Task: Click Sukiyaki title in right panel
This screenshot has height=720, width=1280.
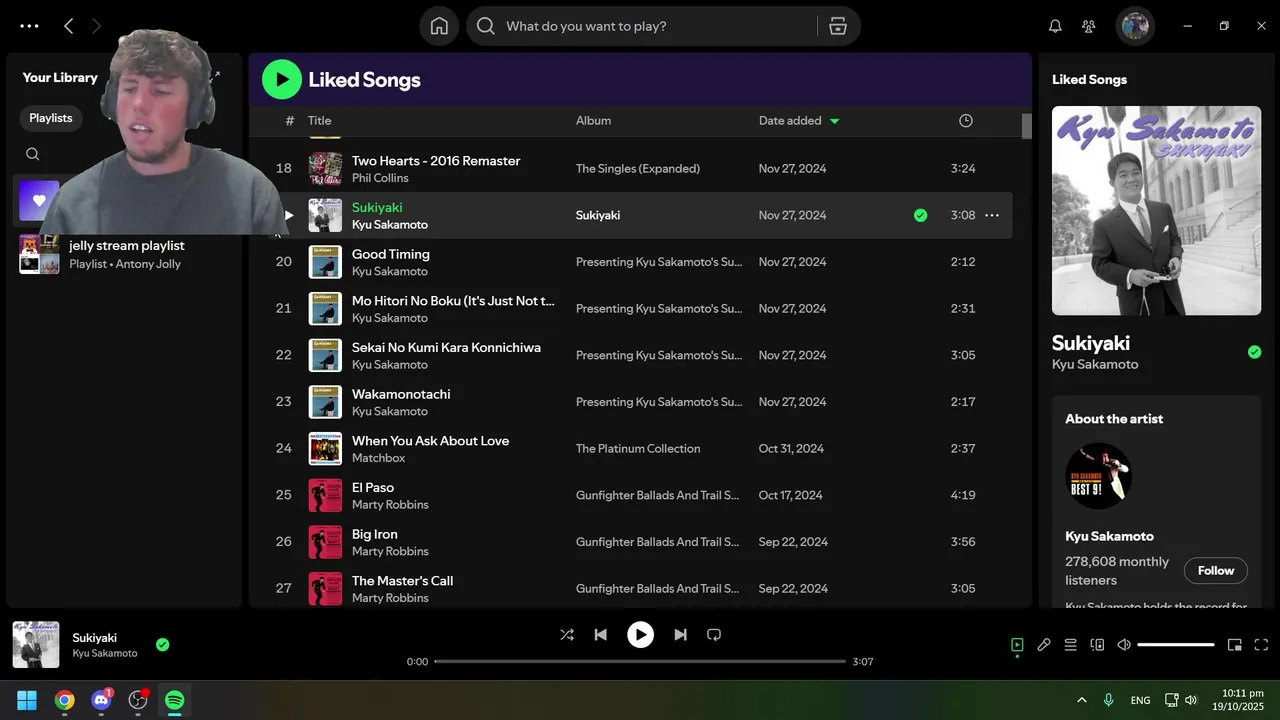Action: point(1091,343)
